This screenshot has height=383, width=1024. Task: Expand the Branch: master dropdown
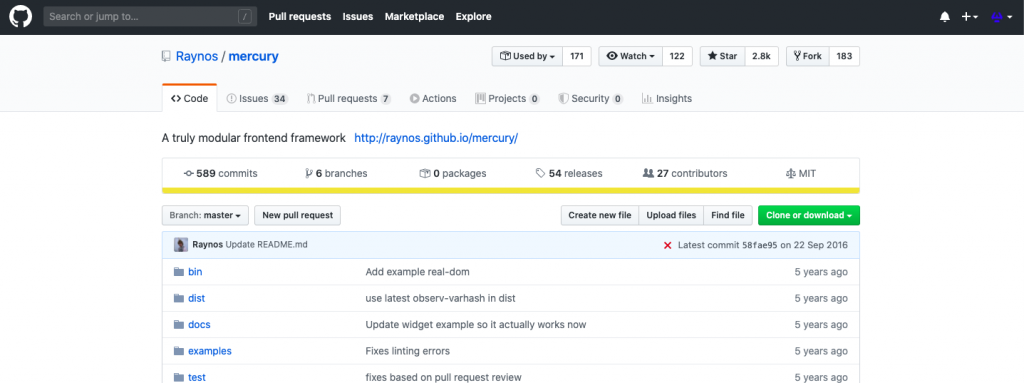(x=206, y=215)
